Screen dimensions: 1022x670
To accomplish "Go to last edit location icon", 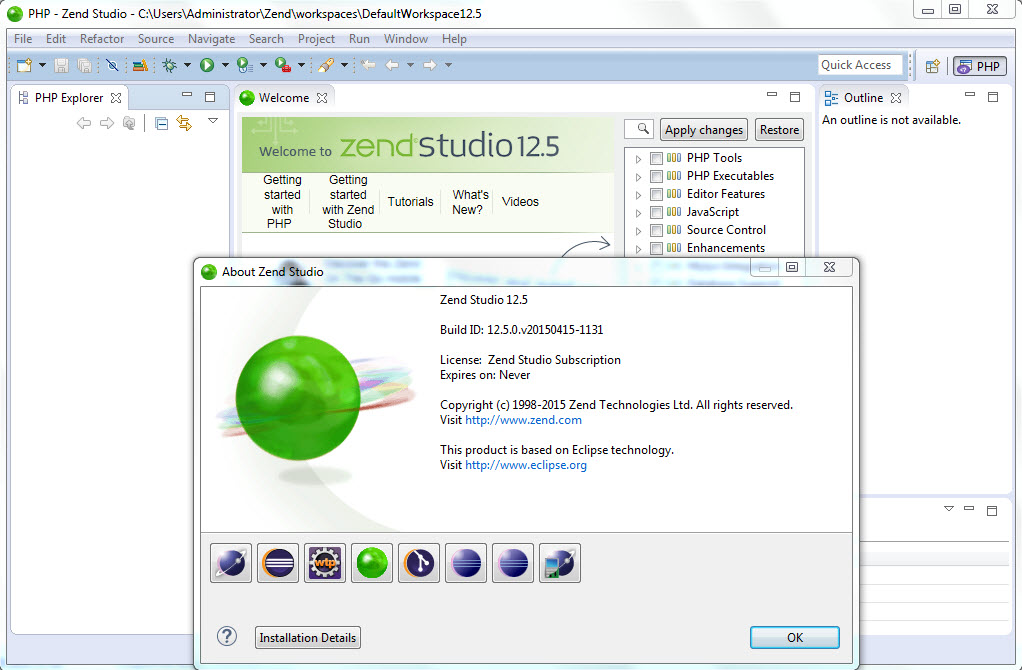I will pos(368,65).
